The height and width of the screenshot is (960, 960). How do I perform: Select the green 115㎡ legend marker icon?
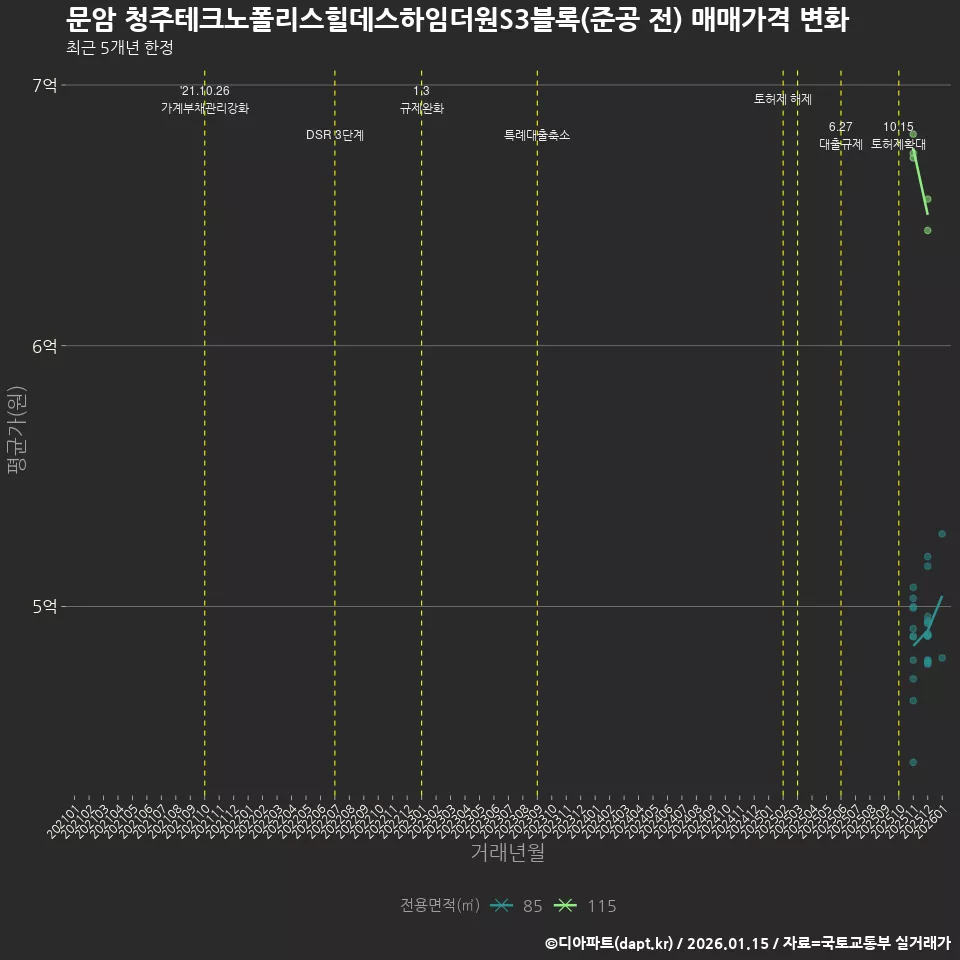click(564, 906)
